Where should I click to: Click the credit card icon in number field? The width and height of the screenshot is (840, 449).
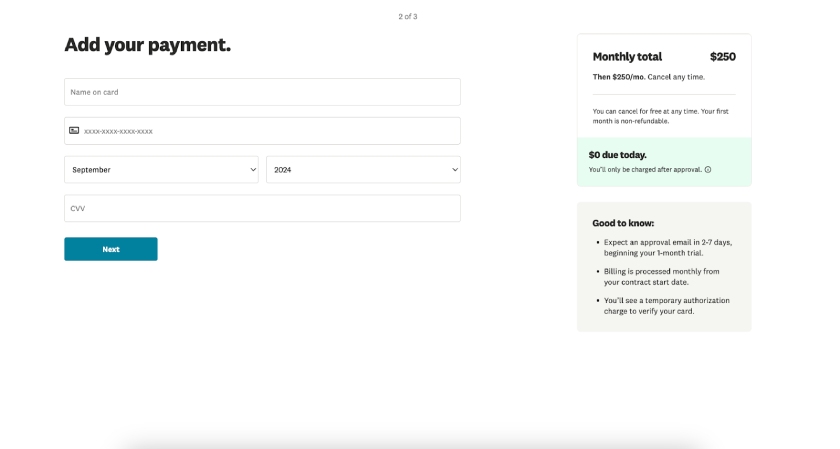click(x=74, y=130)
